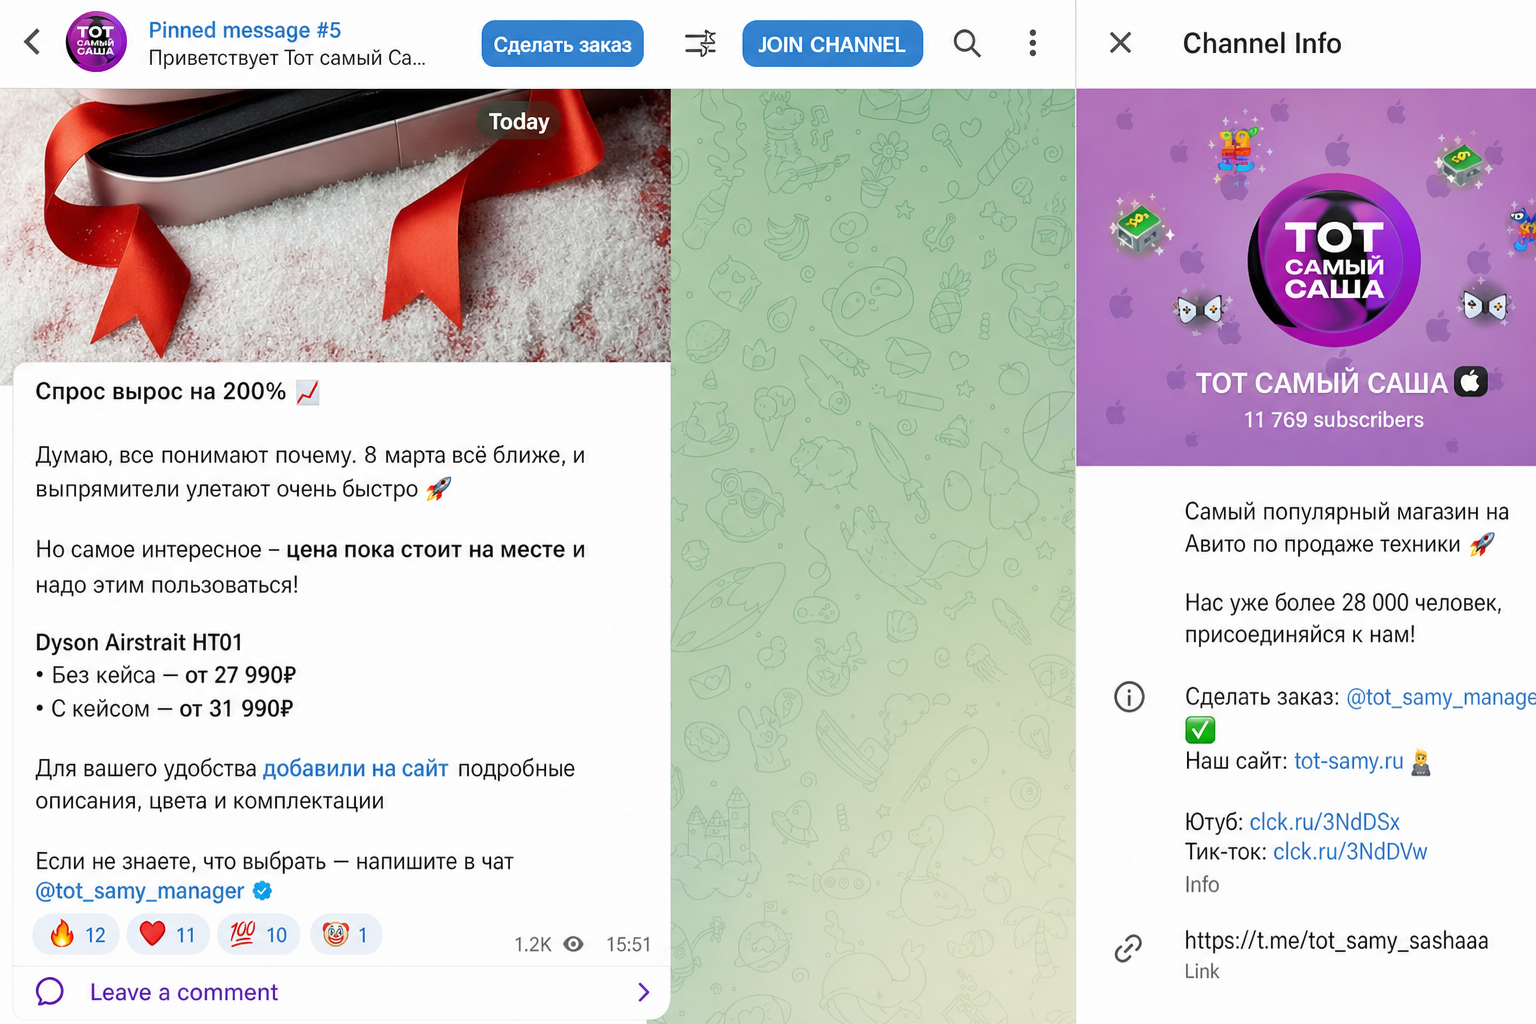
Task: Click the Сделать заказ button
Action: click(562, 44)
